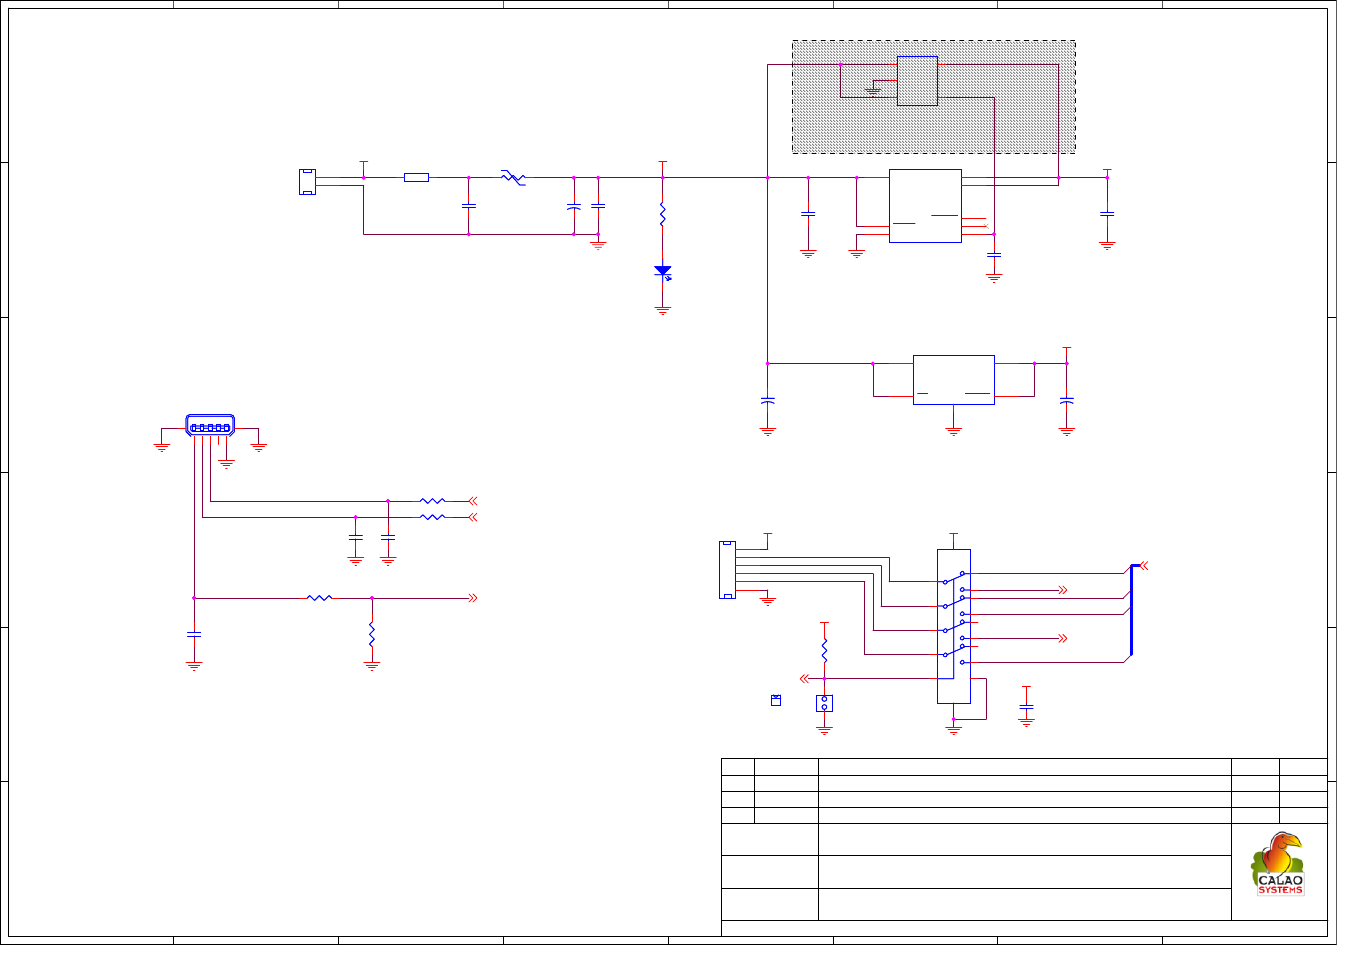Image resolution: width=1351 pixels, height=954 pixels.
Task: Select the rectangular ferrite bead symbol
Action: click(416, 178)
